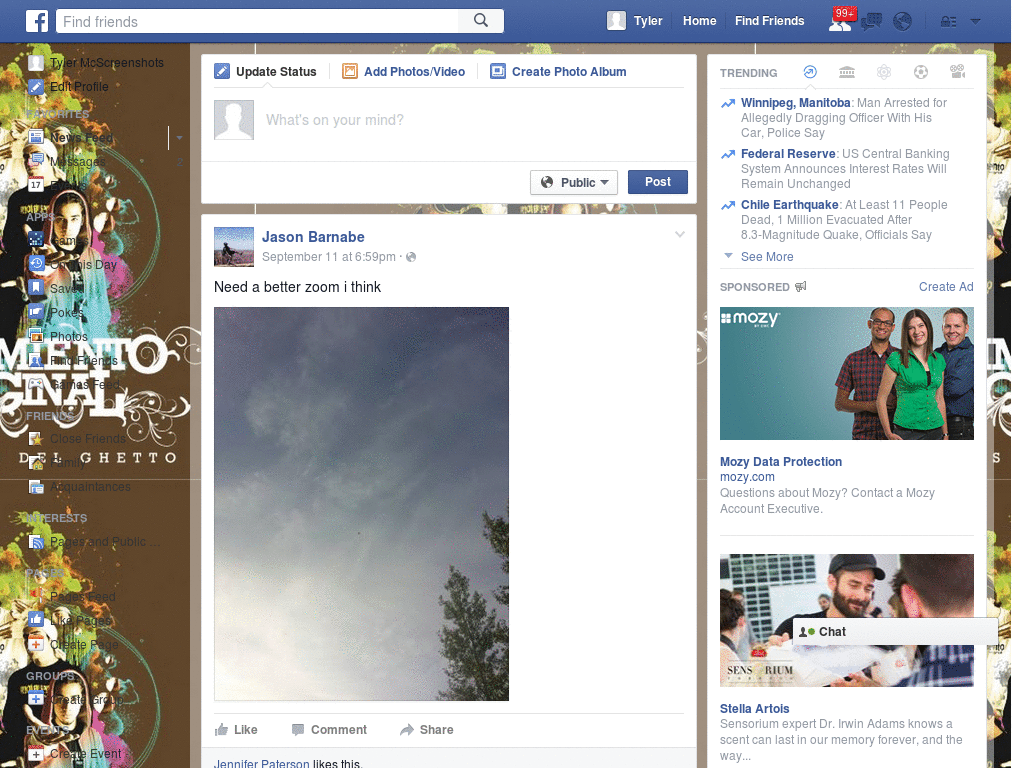1024x768 pixels.
Task: Open account menu dropdown arrow in top bar
Action: click(976, 22)
